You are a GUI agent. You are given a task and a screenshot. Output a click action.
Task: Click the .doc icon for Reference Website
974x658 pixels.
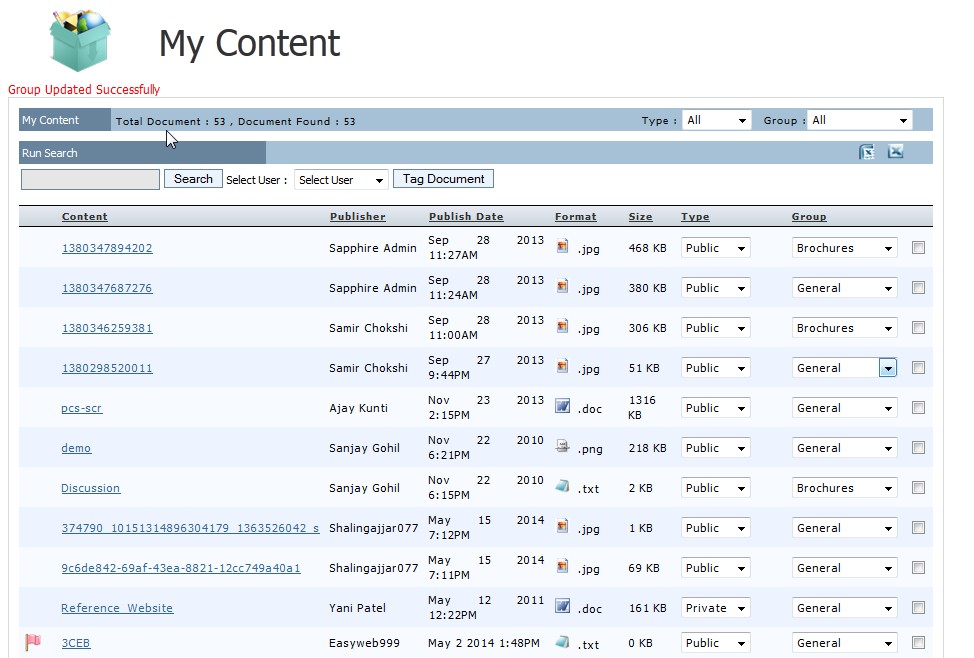[x=563, y=606]
